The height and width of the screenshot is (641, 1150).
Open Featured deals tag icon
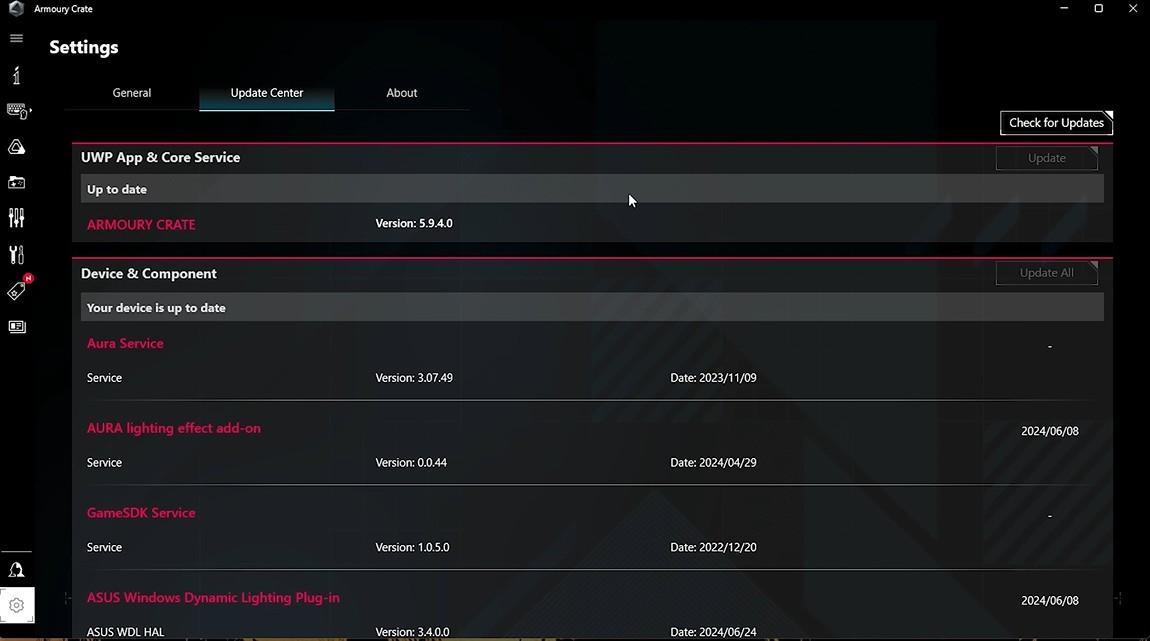pos(18,290)
